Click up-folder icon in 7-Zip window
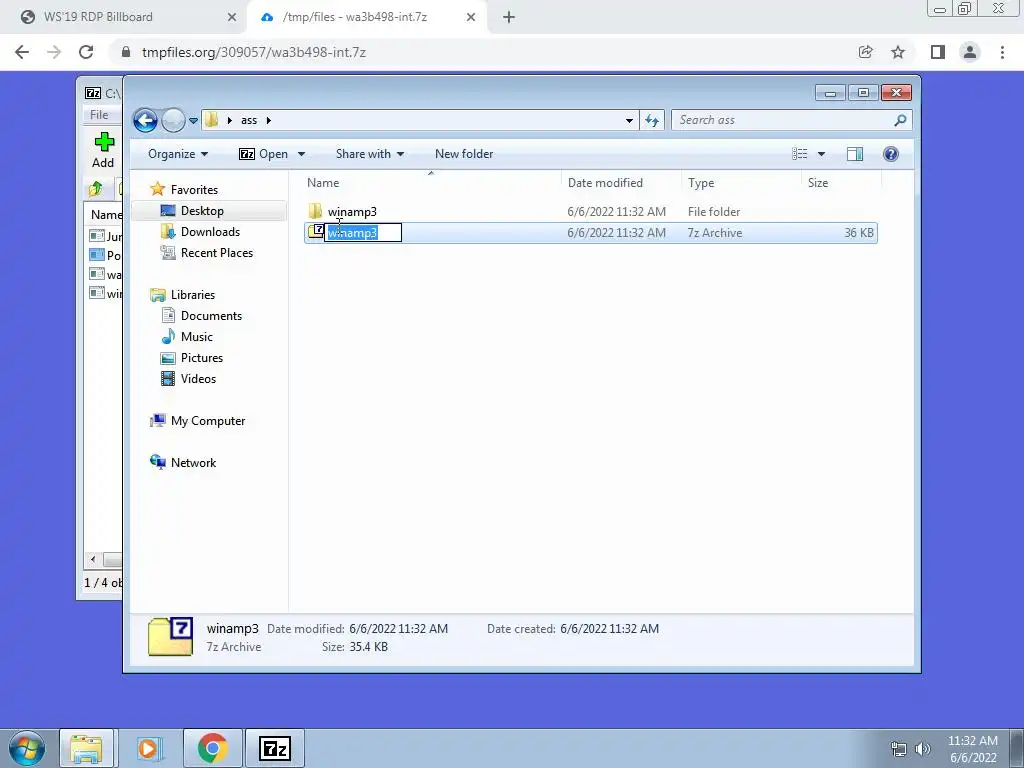 point(96,189)
